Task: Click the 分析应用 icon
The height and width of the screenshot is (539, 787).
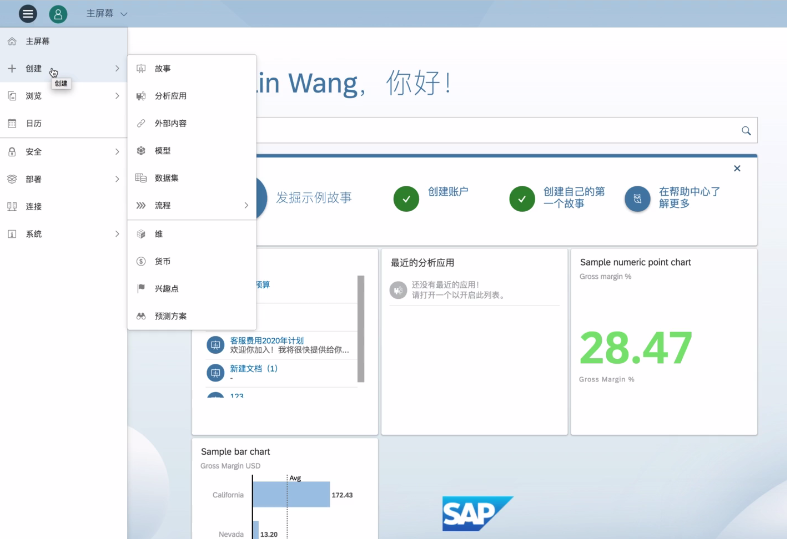Action: (x=141, y=96)
